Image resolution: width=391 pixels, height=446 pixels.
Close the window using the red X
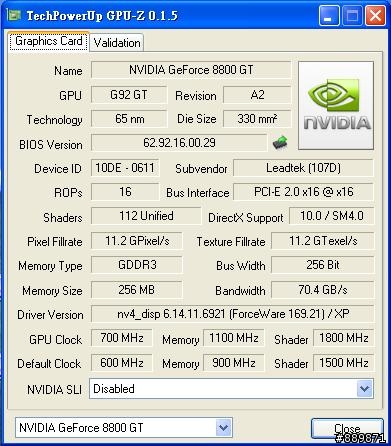pos(375,16)
